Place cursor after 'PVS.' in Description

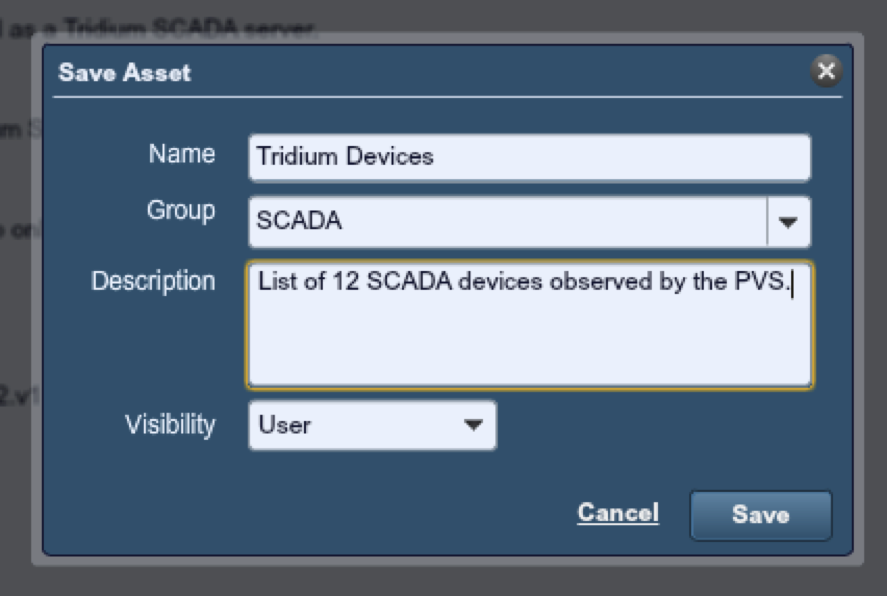(x=791, y=282)
